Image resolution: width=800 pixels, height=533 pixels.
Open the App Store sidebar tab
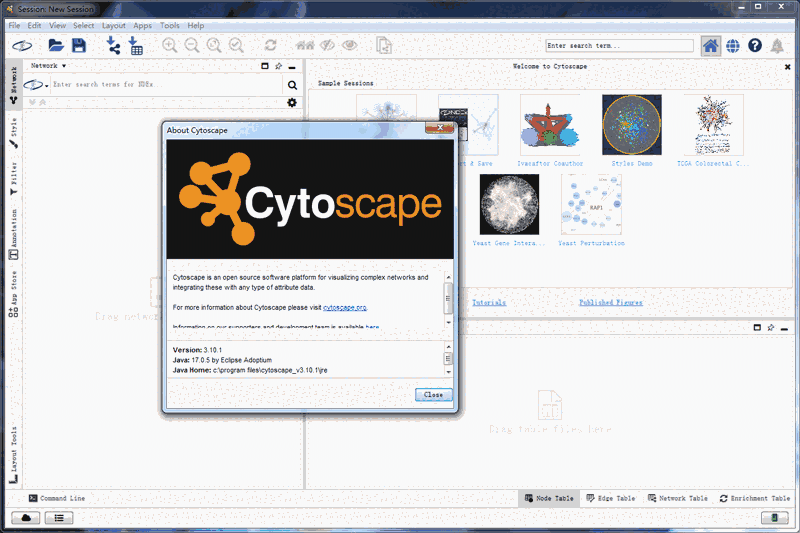pyautogui.click(x=14, y=294)
